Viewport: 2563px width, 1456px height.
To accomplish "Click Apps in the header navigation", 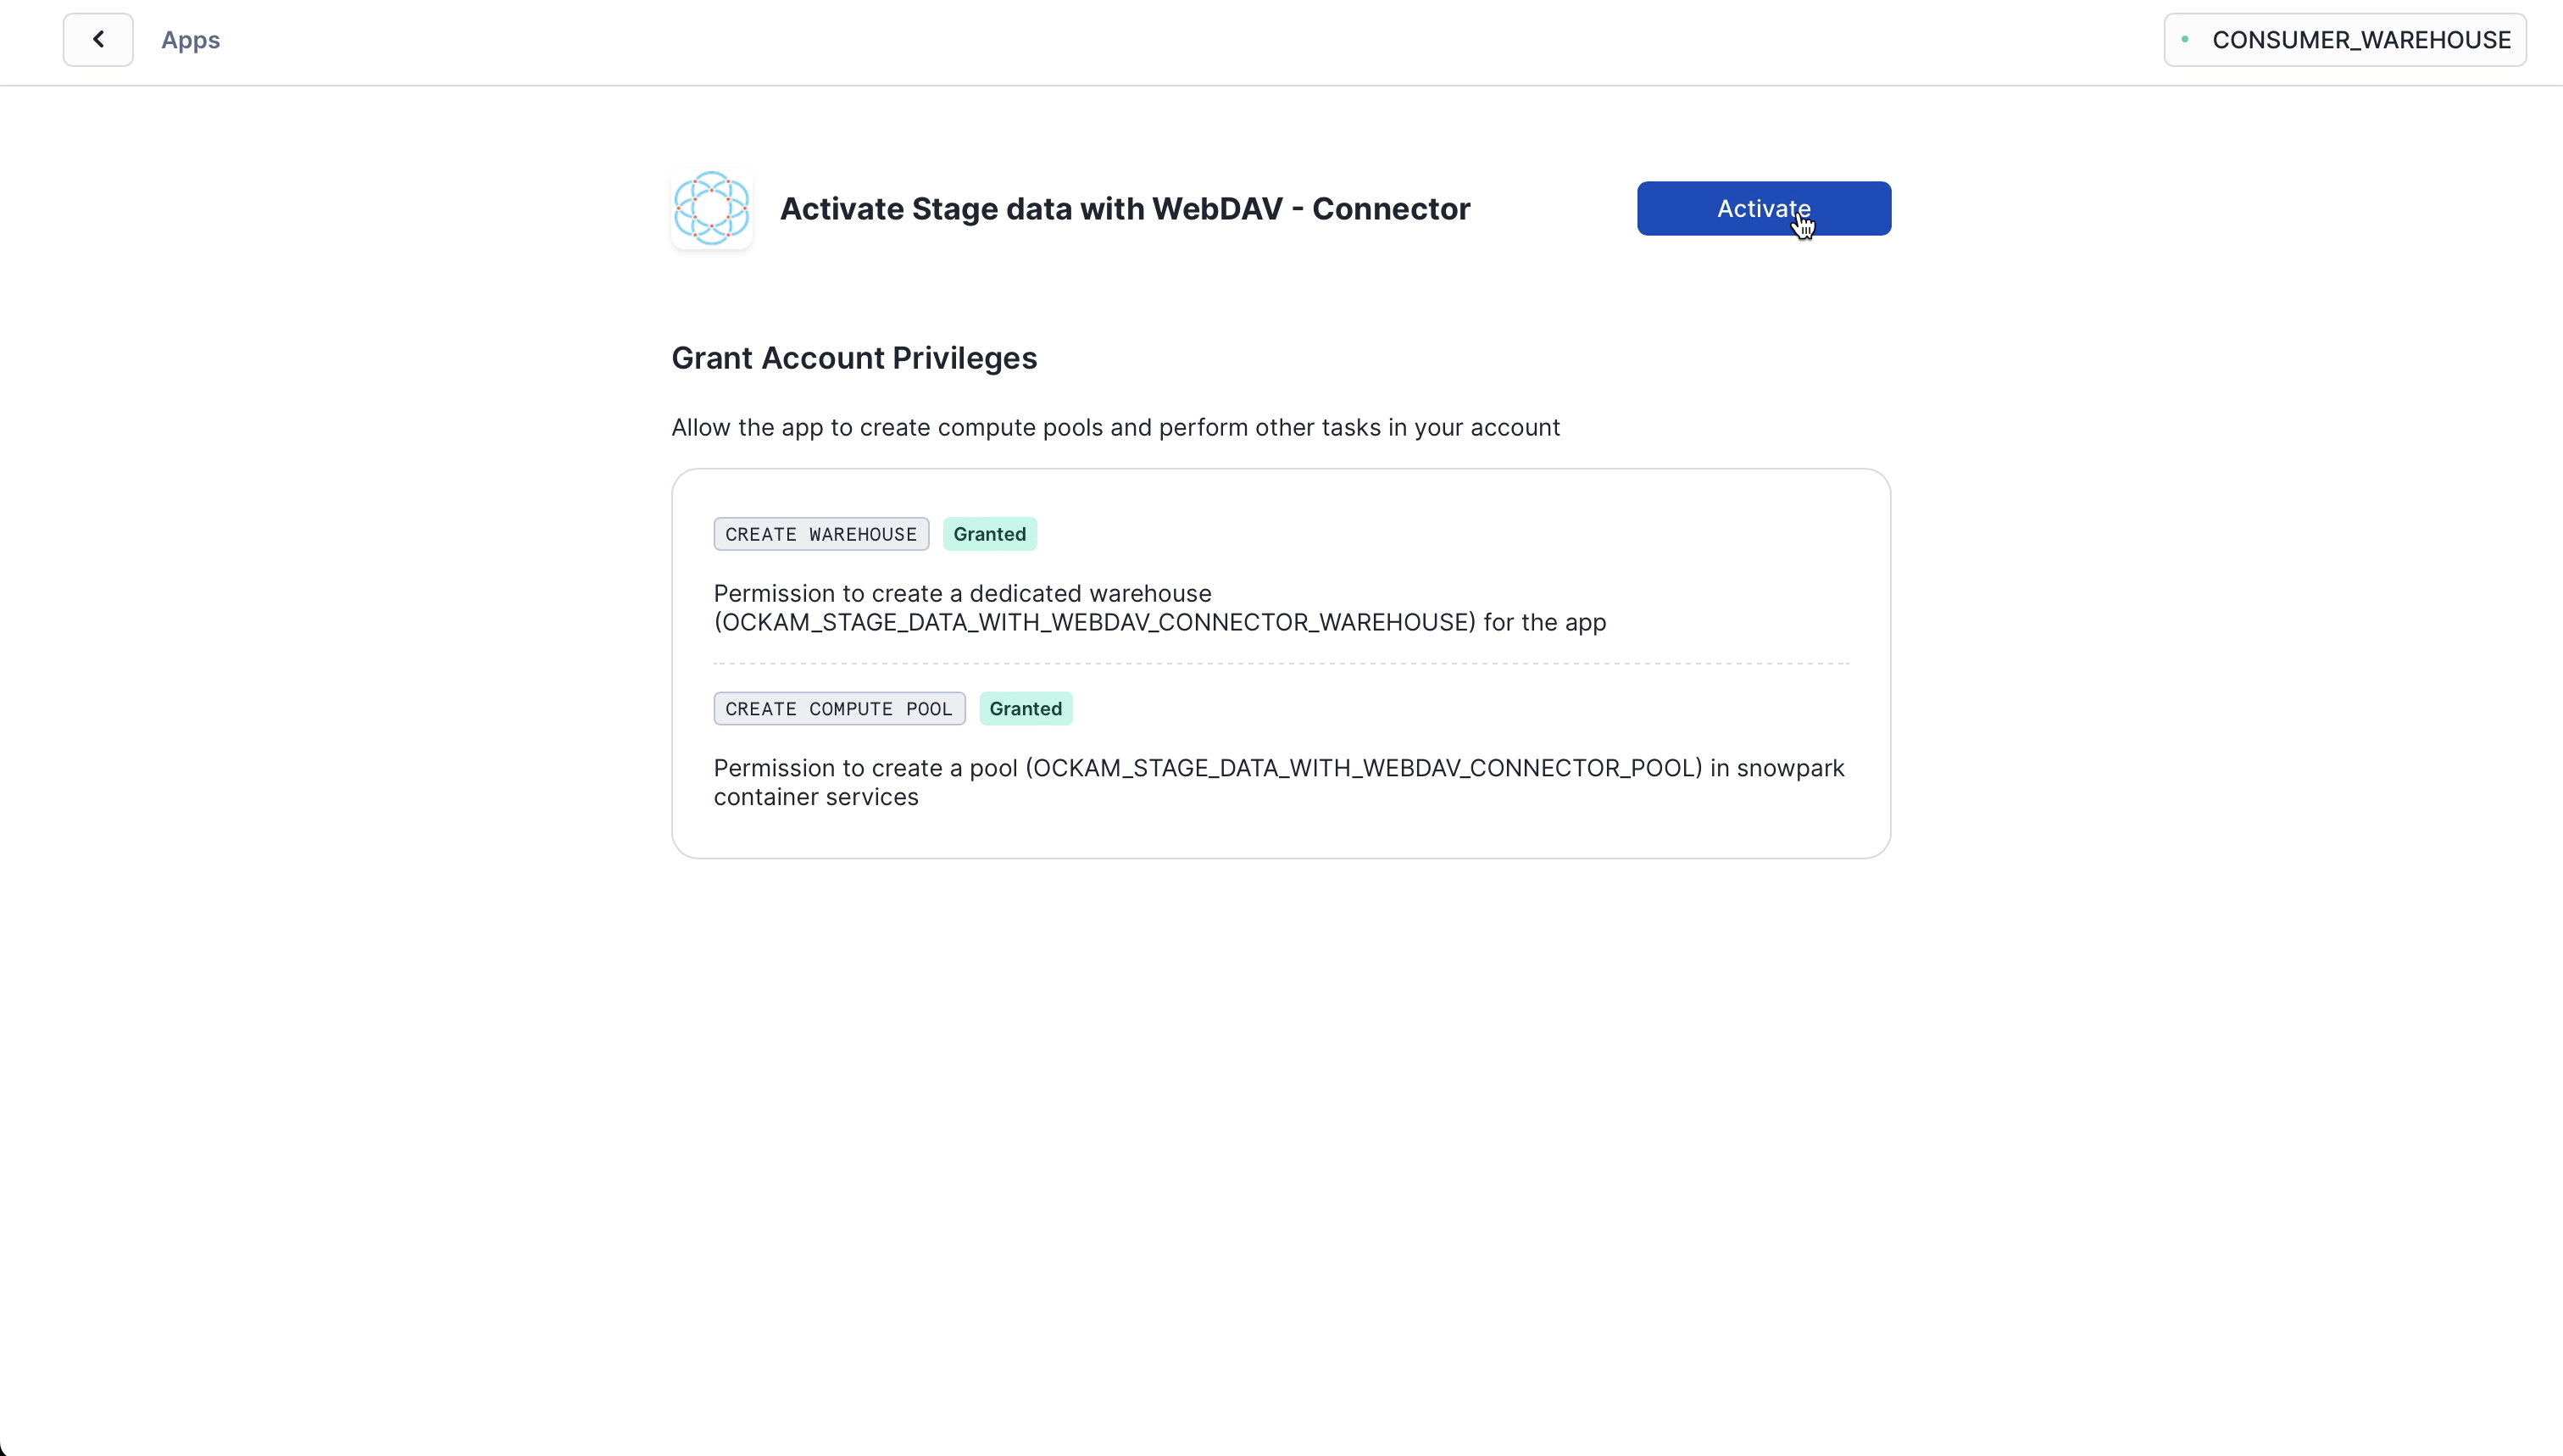I will pyautogui.click(x=190, y=40).
